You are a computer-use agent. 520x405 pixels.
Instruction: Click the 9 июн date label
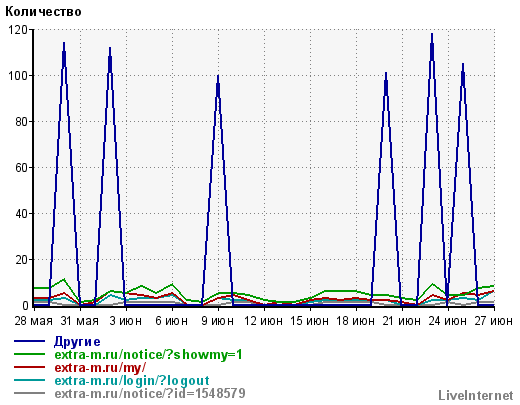click(218, 321)
